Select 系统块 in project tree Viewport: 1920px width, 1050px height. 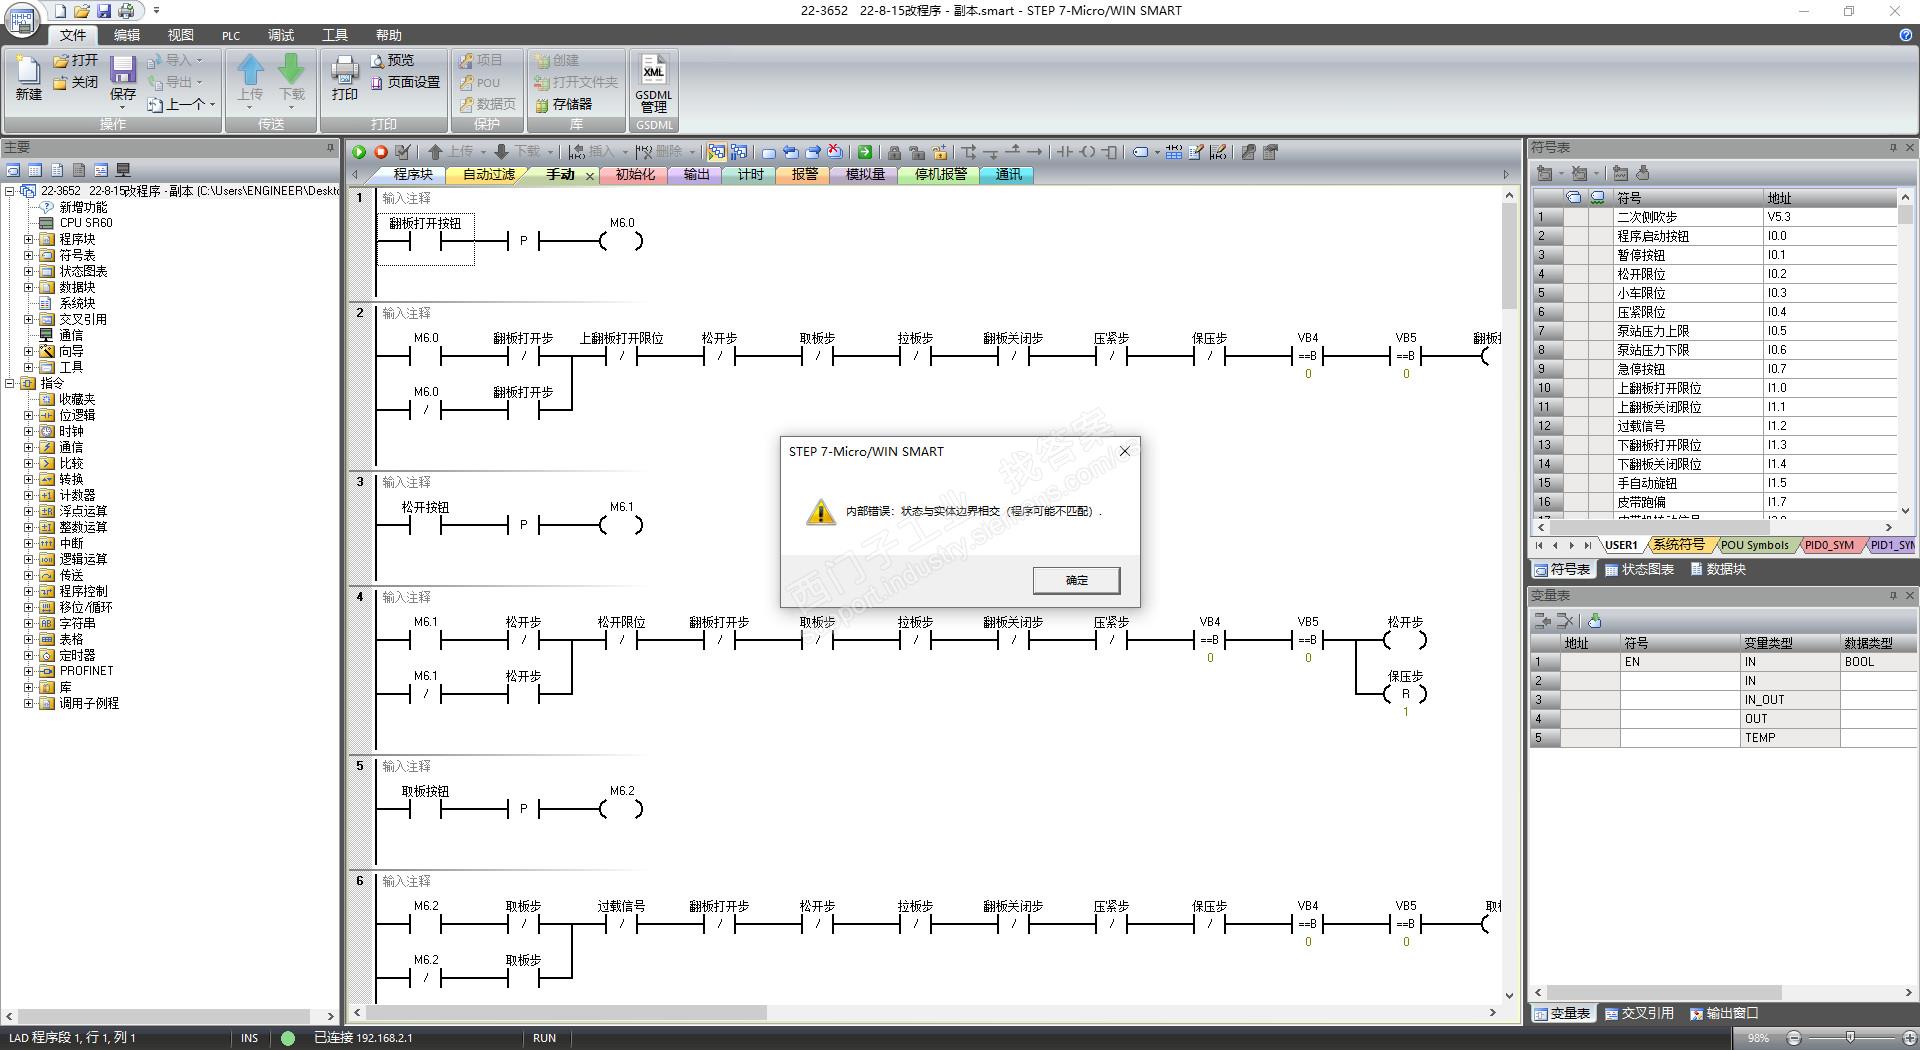[77, 303]
